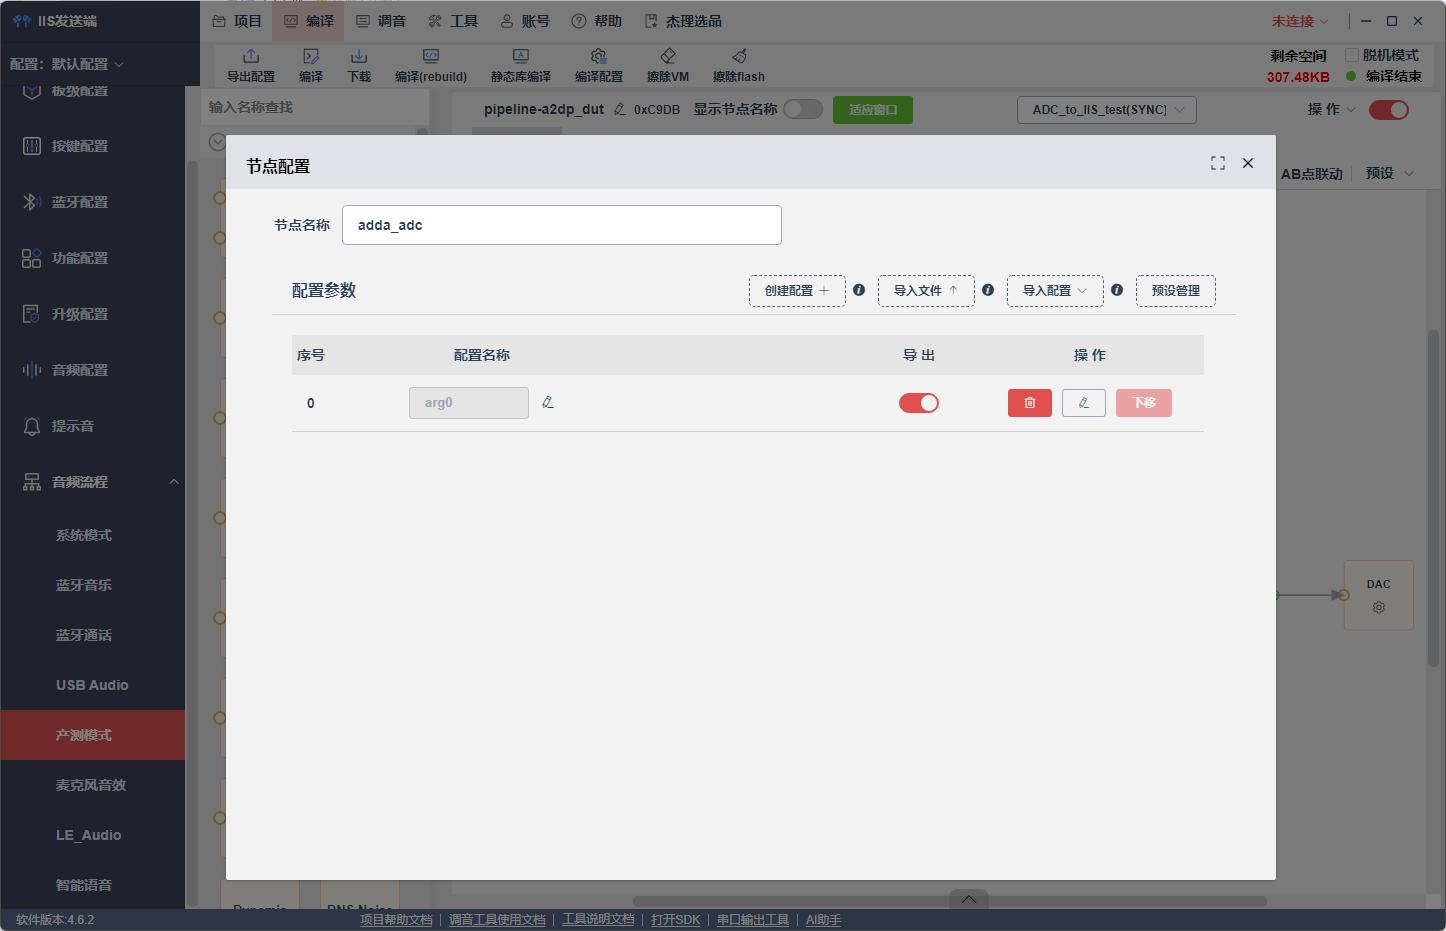
Task: Open the DAC node gear settings
Action: pos(1379,607)
